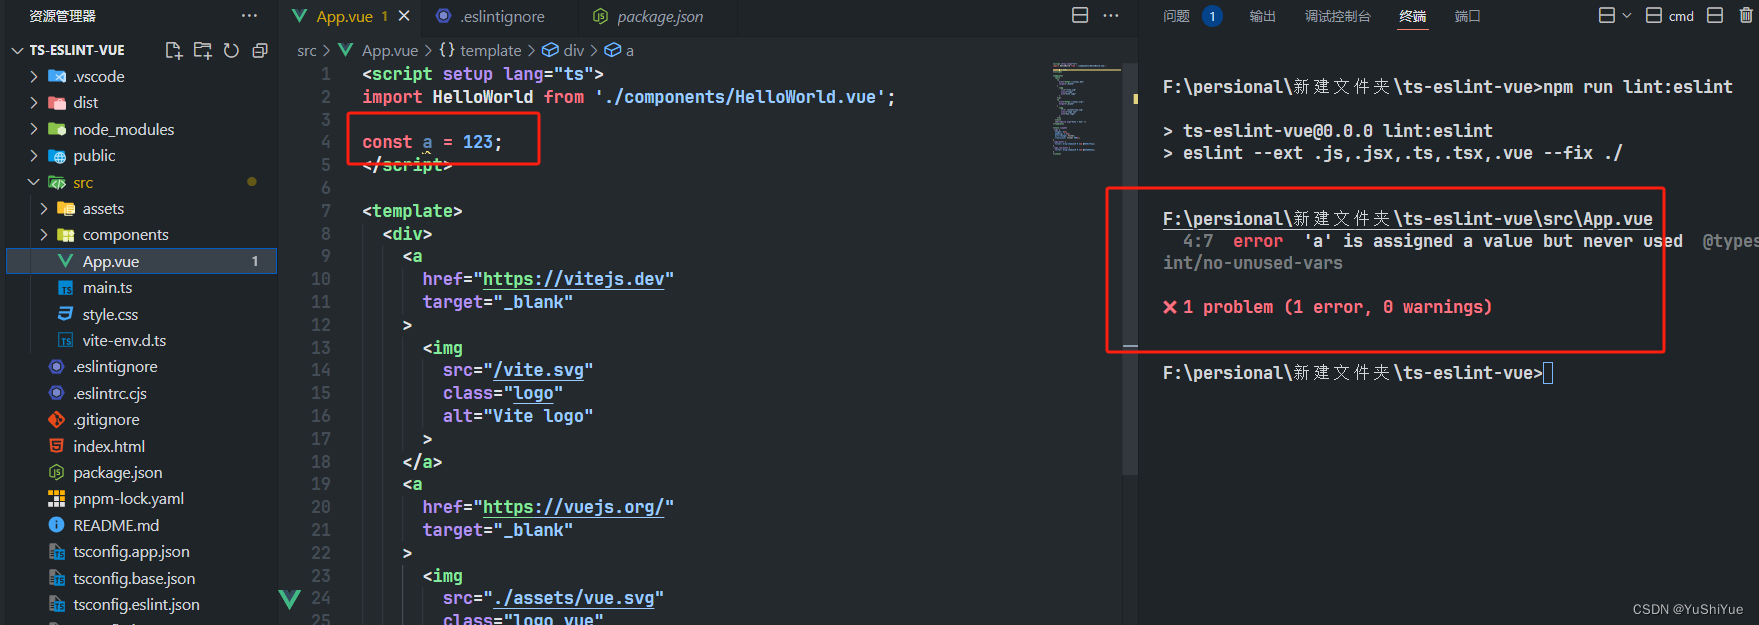Collapse all folders in explorer

260,50
